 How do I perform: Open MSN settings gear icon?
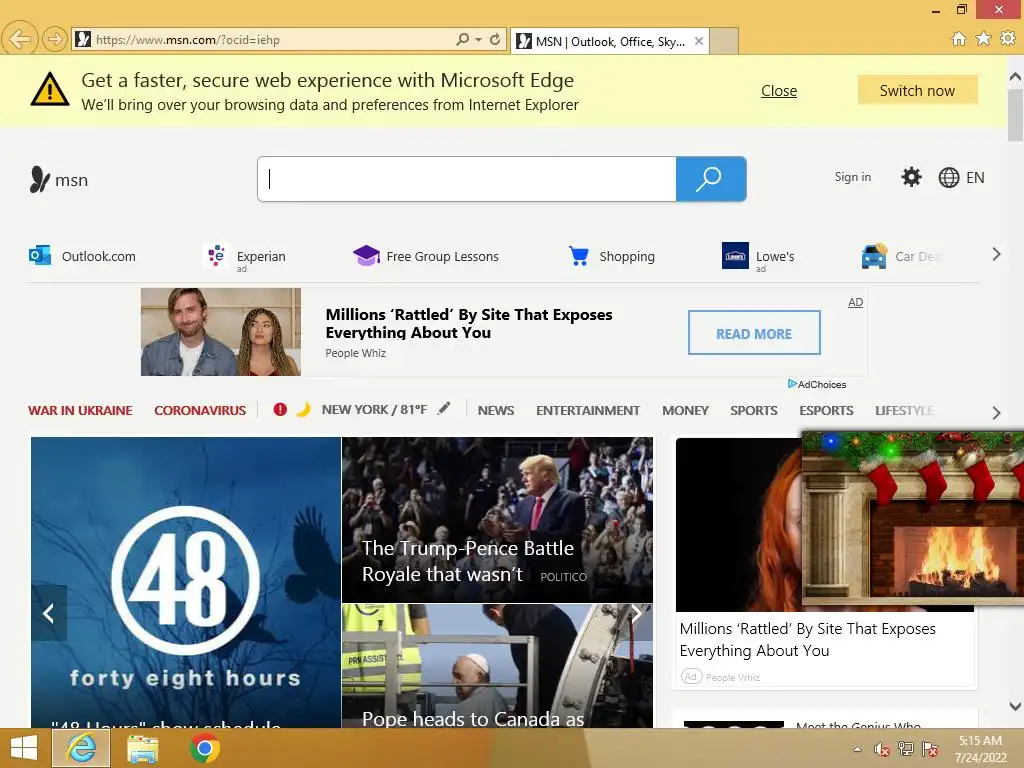point(911,177)
